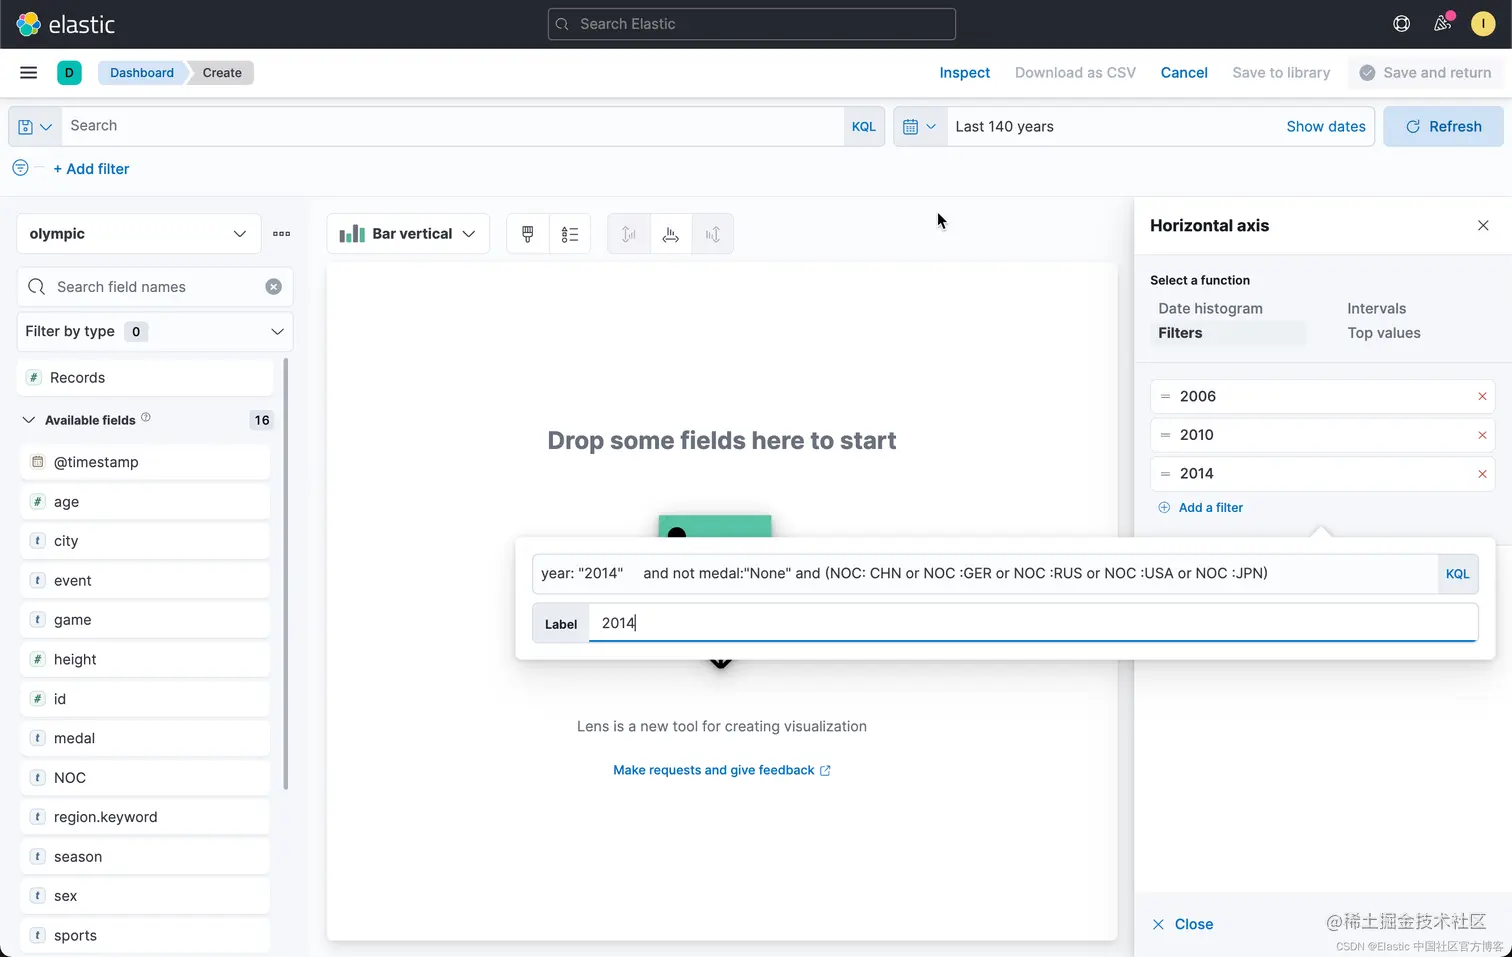This screenshot has height=957, width=1512.
Task: Open the calendar quick date menu
Action: pyautogui.click(x=920, y=126)
